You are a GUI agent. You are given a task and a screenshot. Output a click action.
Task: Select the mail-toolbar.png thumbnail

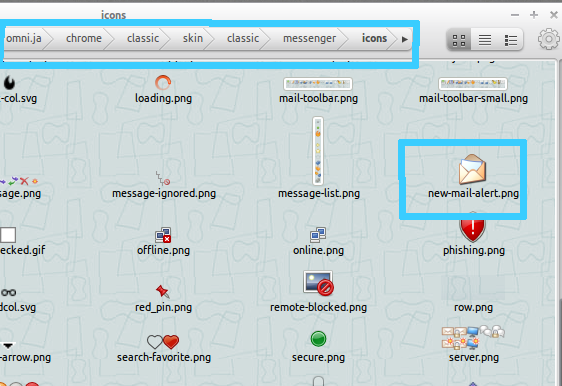click(318, 84)
